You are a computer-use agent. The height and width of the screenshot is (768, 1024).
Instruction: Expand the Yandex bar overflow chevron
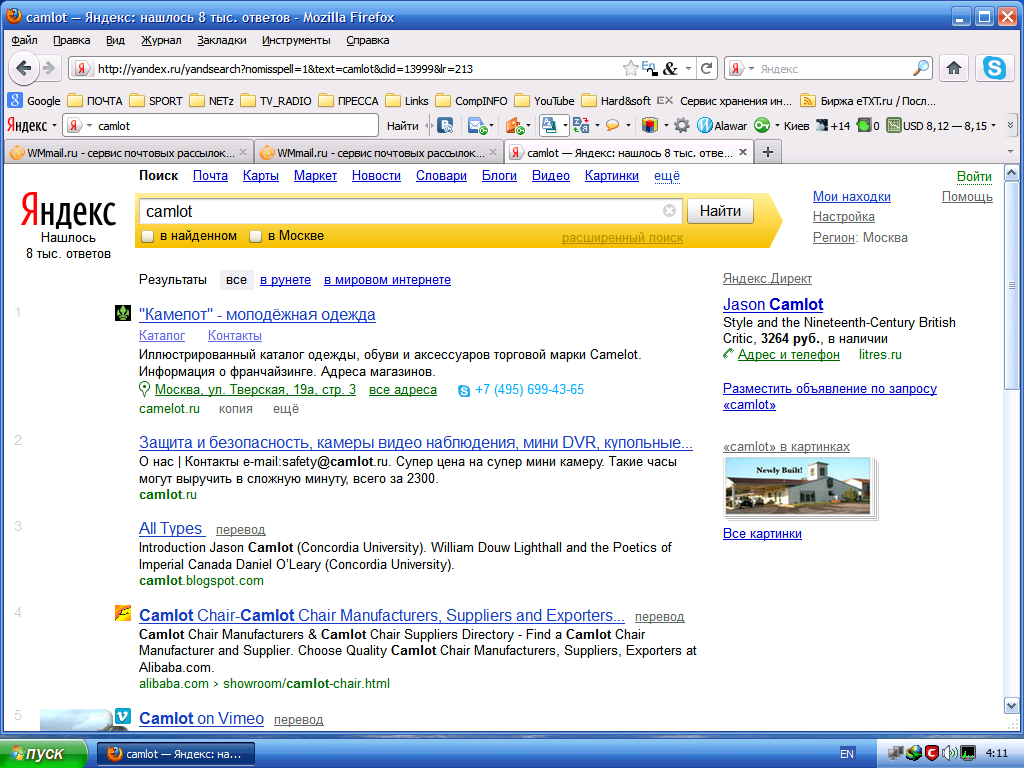pyautogui.click(x=1010, y=125)
